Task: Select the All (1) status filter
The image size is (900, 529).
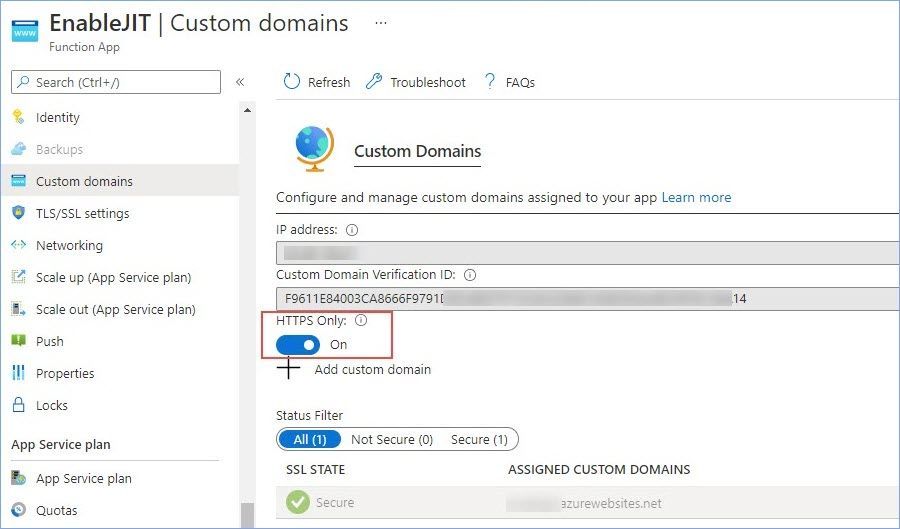Action: tap(309, 439)
